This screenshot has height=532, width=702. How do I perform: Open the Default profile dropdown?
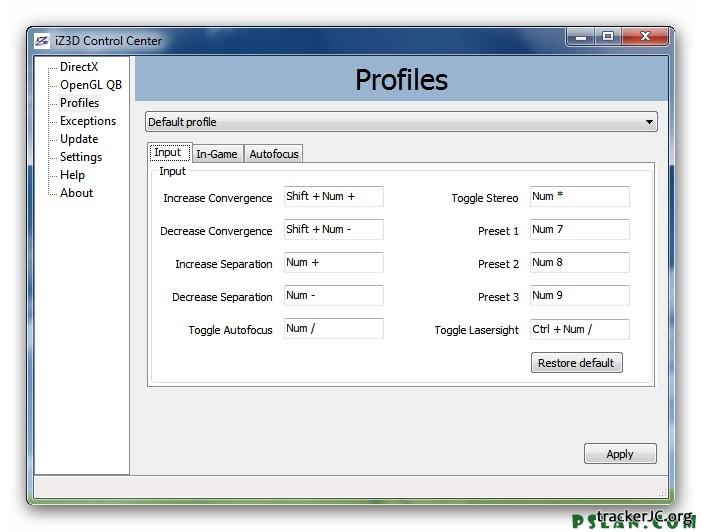coord(401,122)
